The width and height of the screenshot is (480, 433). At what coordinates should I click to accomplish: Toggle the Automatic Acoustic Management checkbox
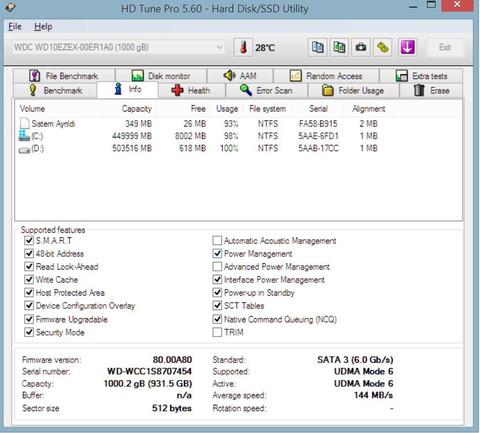point(217,240)
